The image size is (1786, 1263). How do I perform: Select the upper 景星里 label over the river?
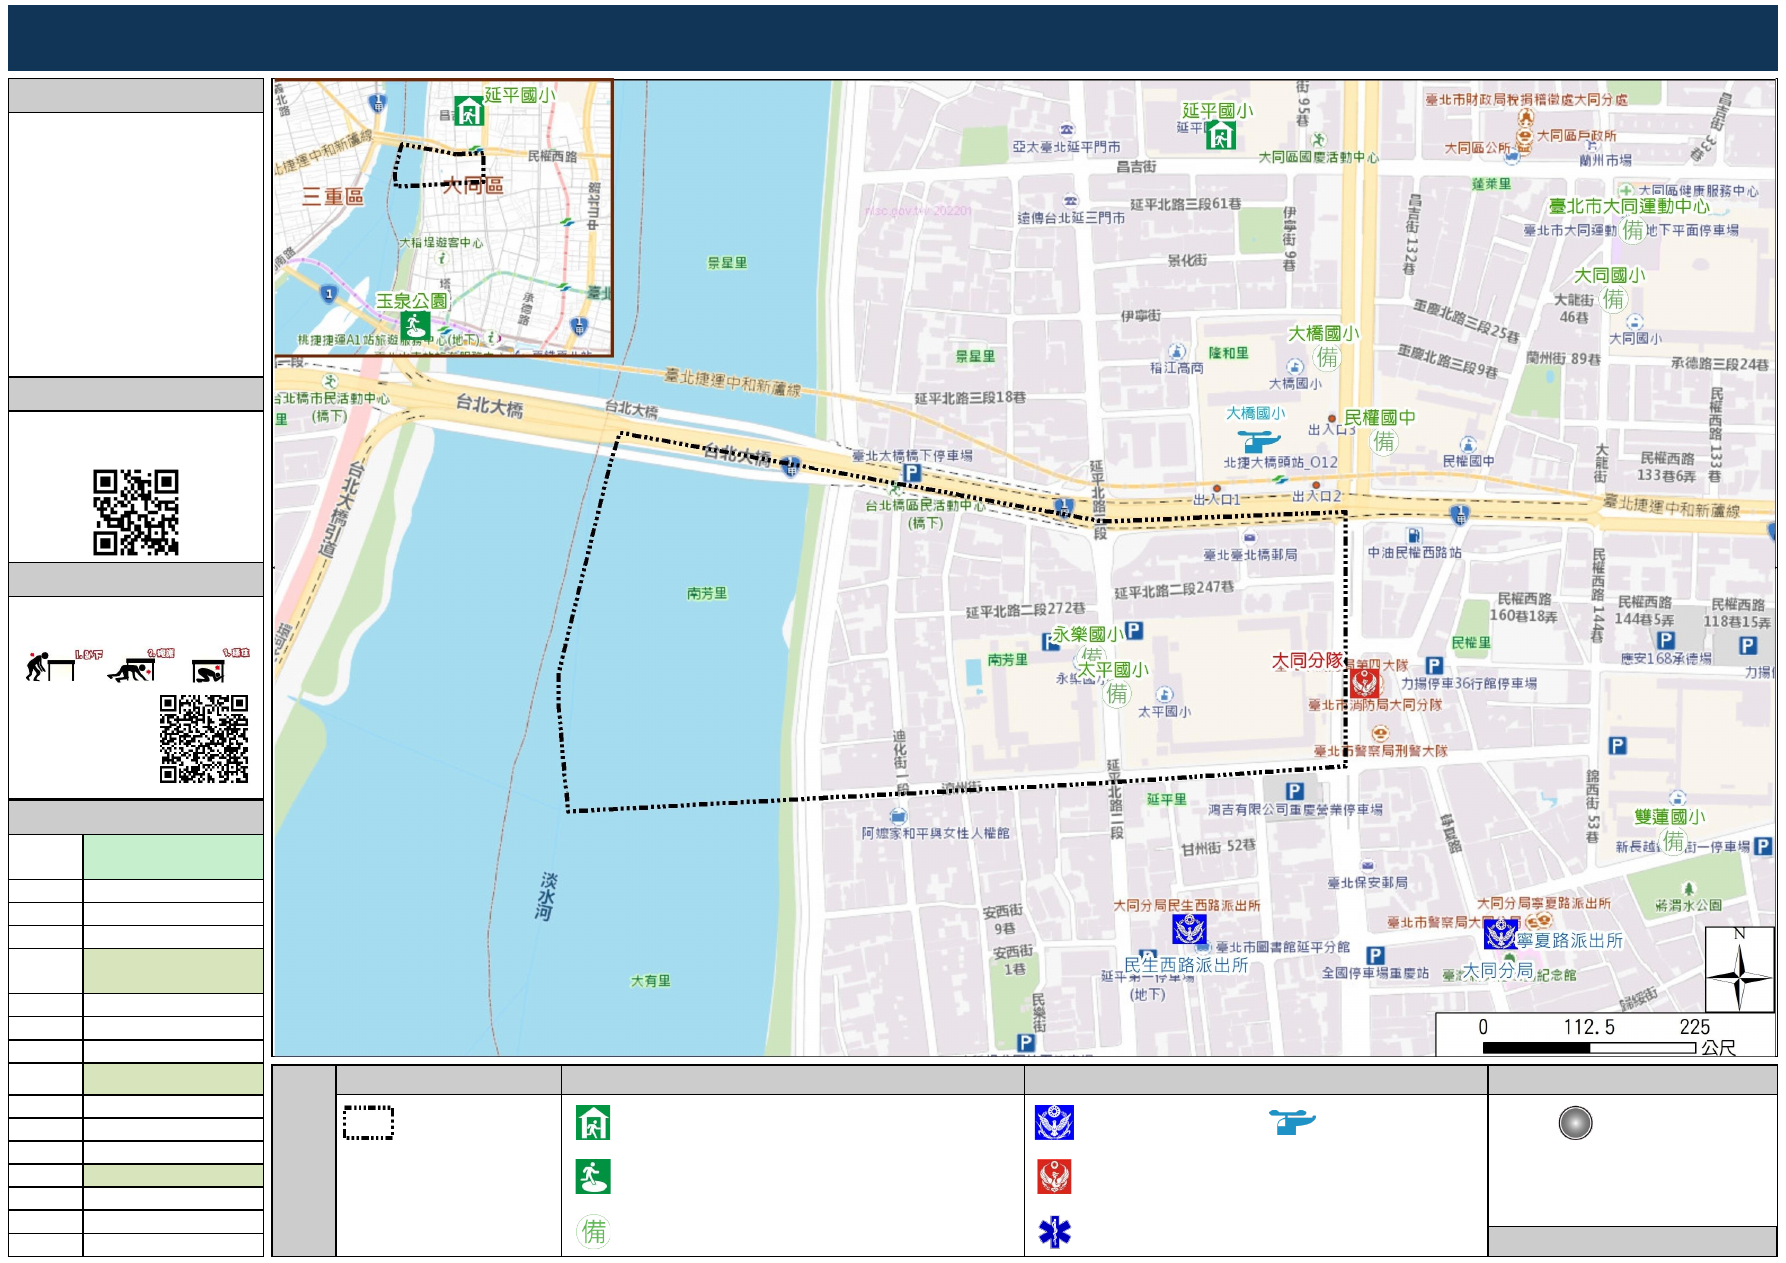728,263
